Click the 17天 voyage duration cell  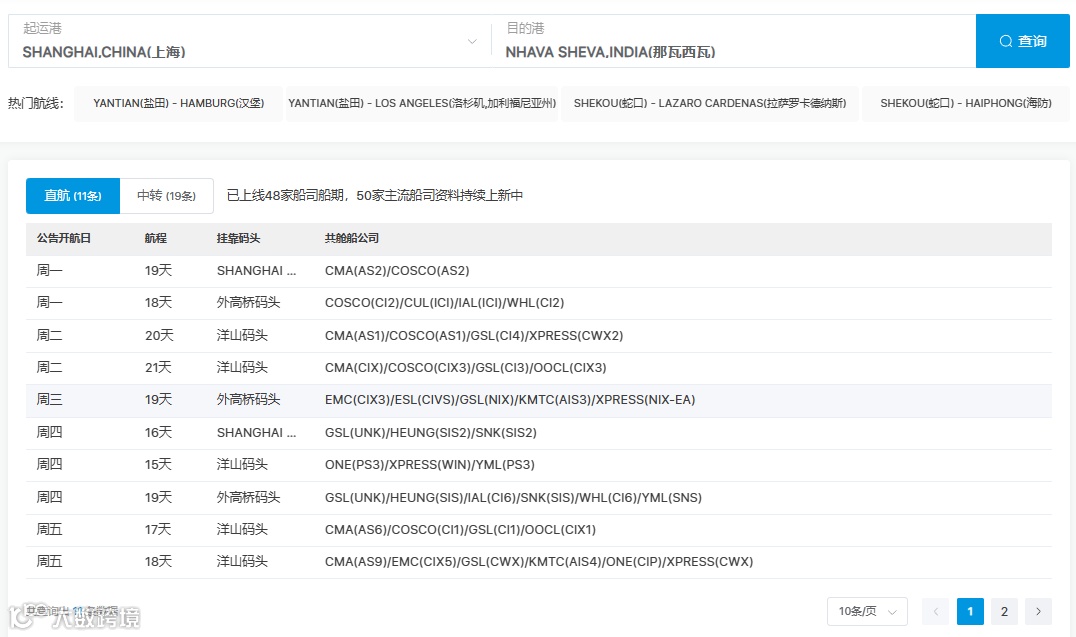(159, 530)
